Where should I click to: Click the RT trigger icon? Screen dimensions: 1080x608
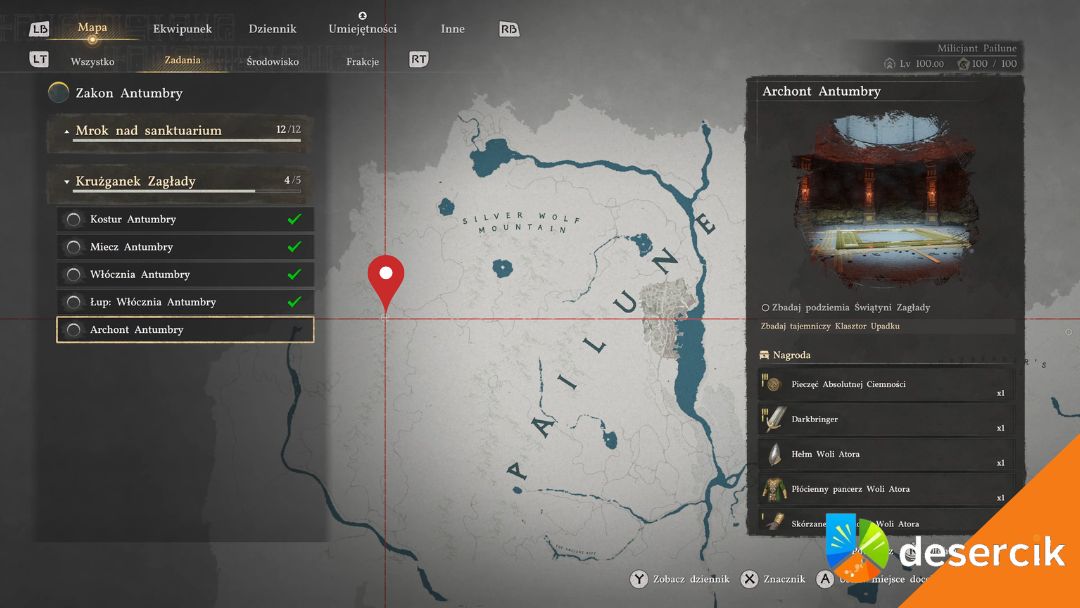[x=419, y=60]
